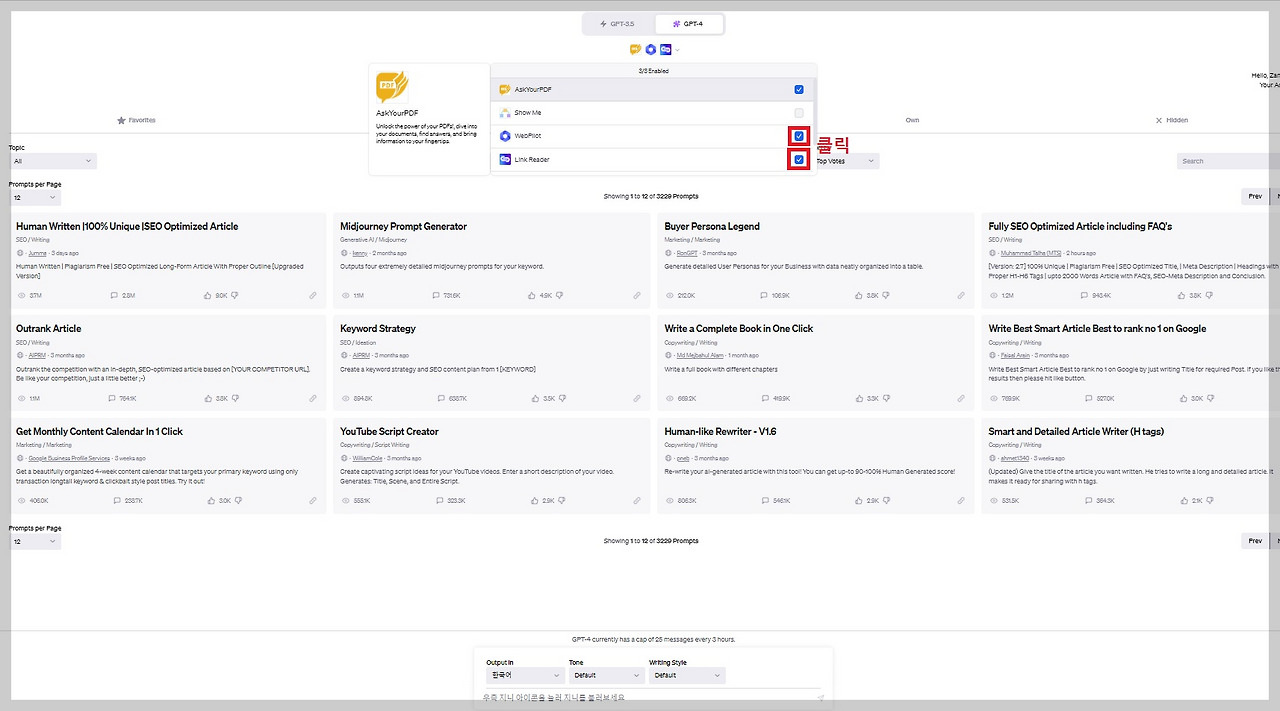Click the top Prev pagination button

(1255, 197)
